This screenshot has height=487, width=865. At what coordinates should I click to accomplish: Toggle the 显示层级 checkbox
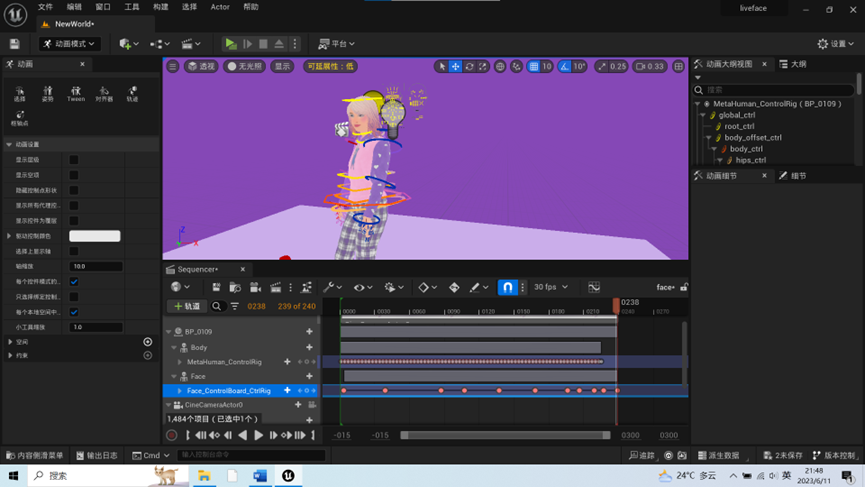[x=73, y=160]
